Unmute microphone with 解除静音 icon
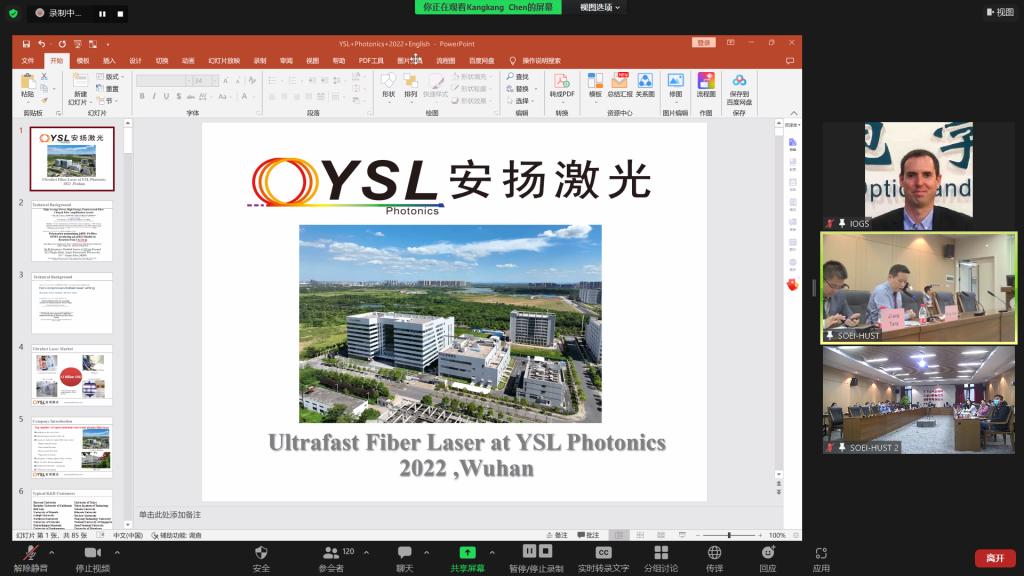 point(31,553)
